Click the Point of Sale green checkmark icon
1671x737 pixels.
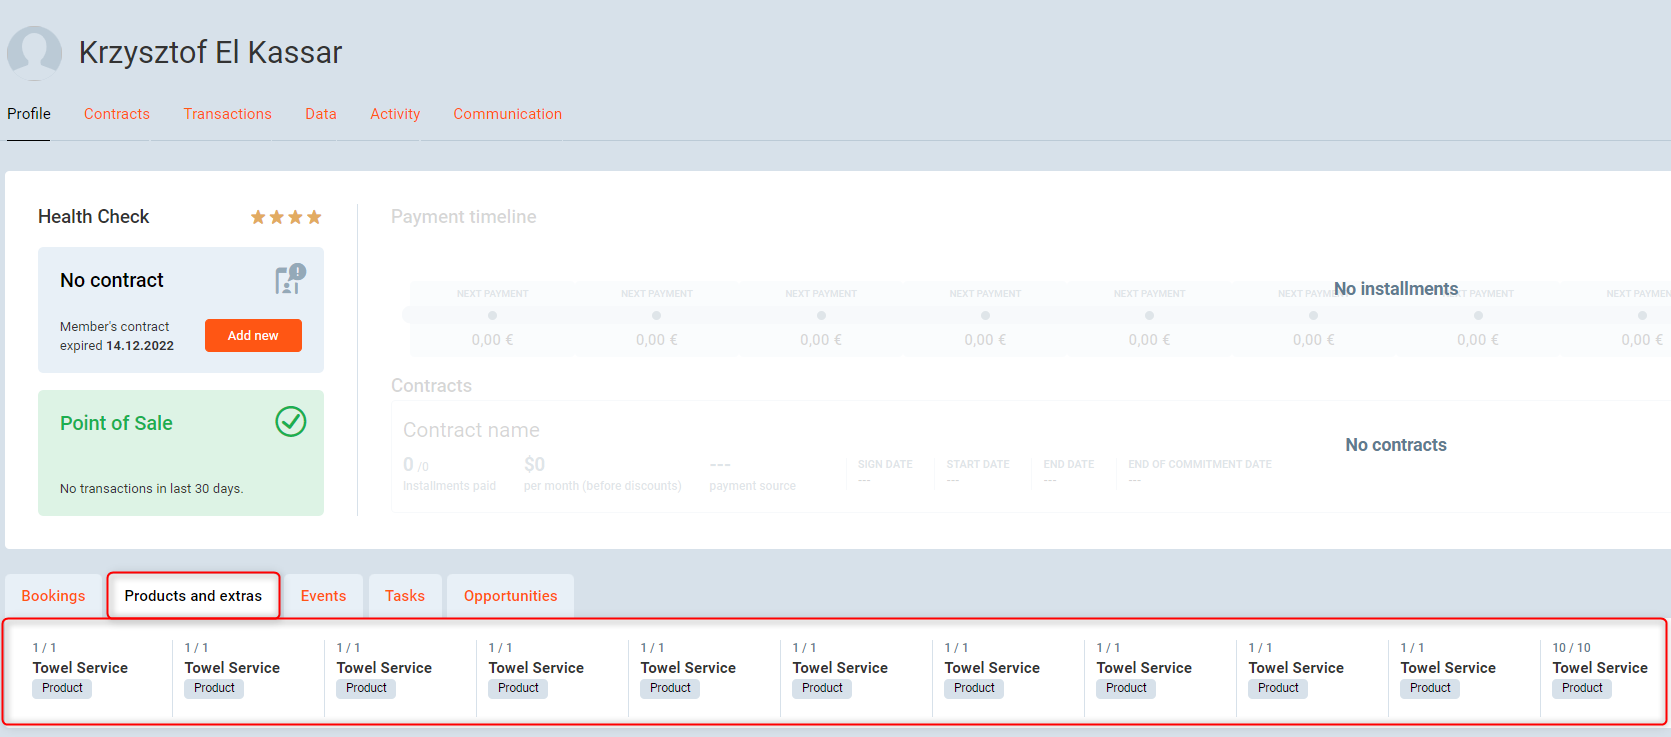[x=290, y=422]
